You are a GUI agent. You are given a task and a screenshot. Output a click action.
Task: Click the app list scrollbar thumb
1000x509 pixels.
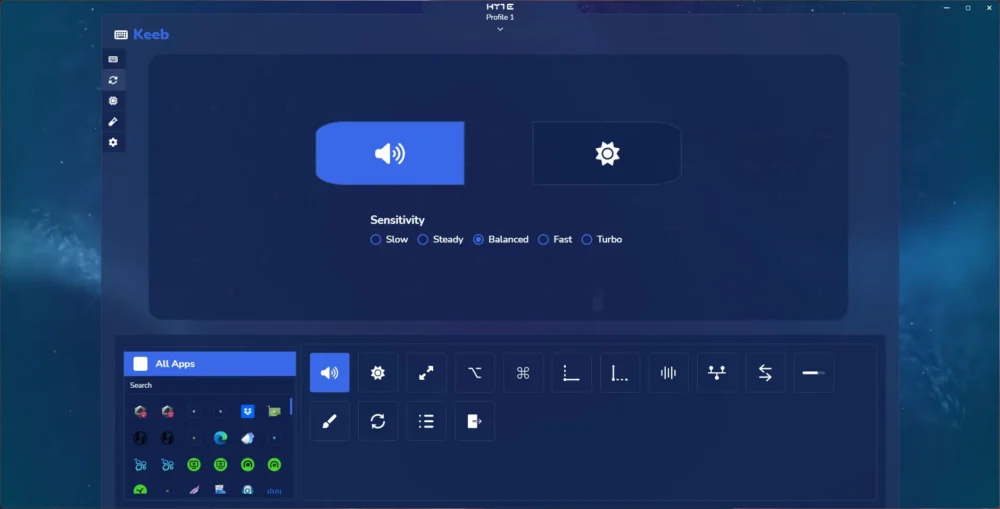[x=291, y=406]
